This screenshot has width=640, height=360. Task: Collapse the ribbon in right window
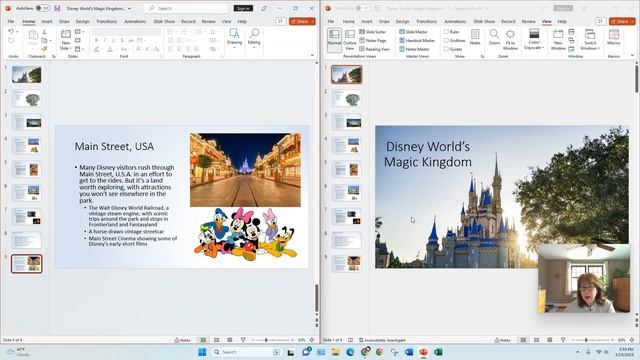632,56
